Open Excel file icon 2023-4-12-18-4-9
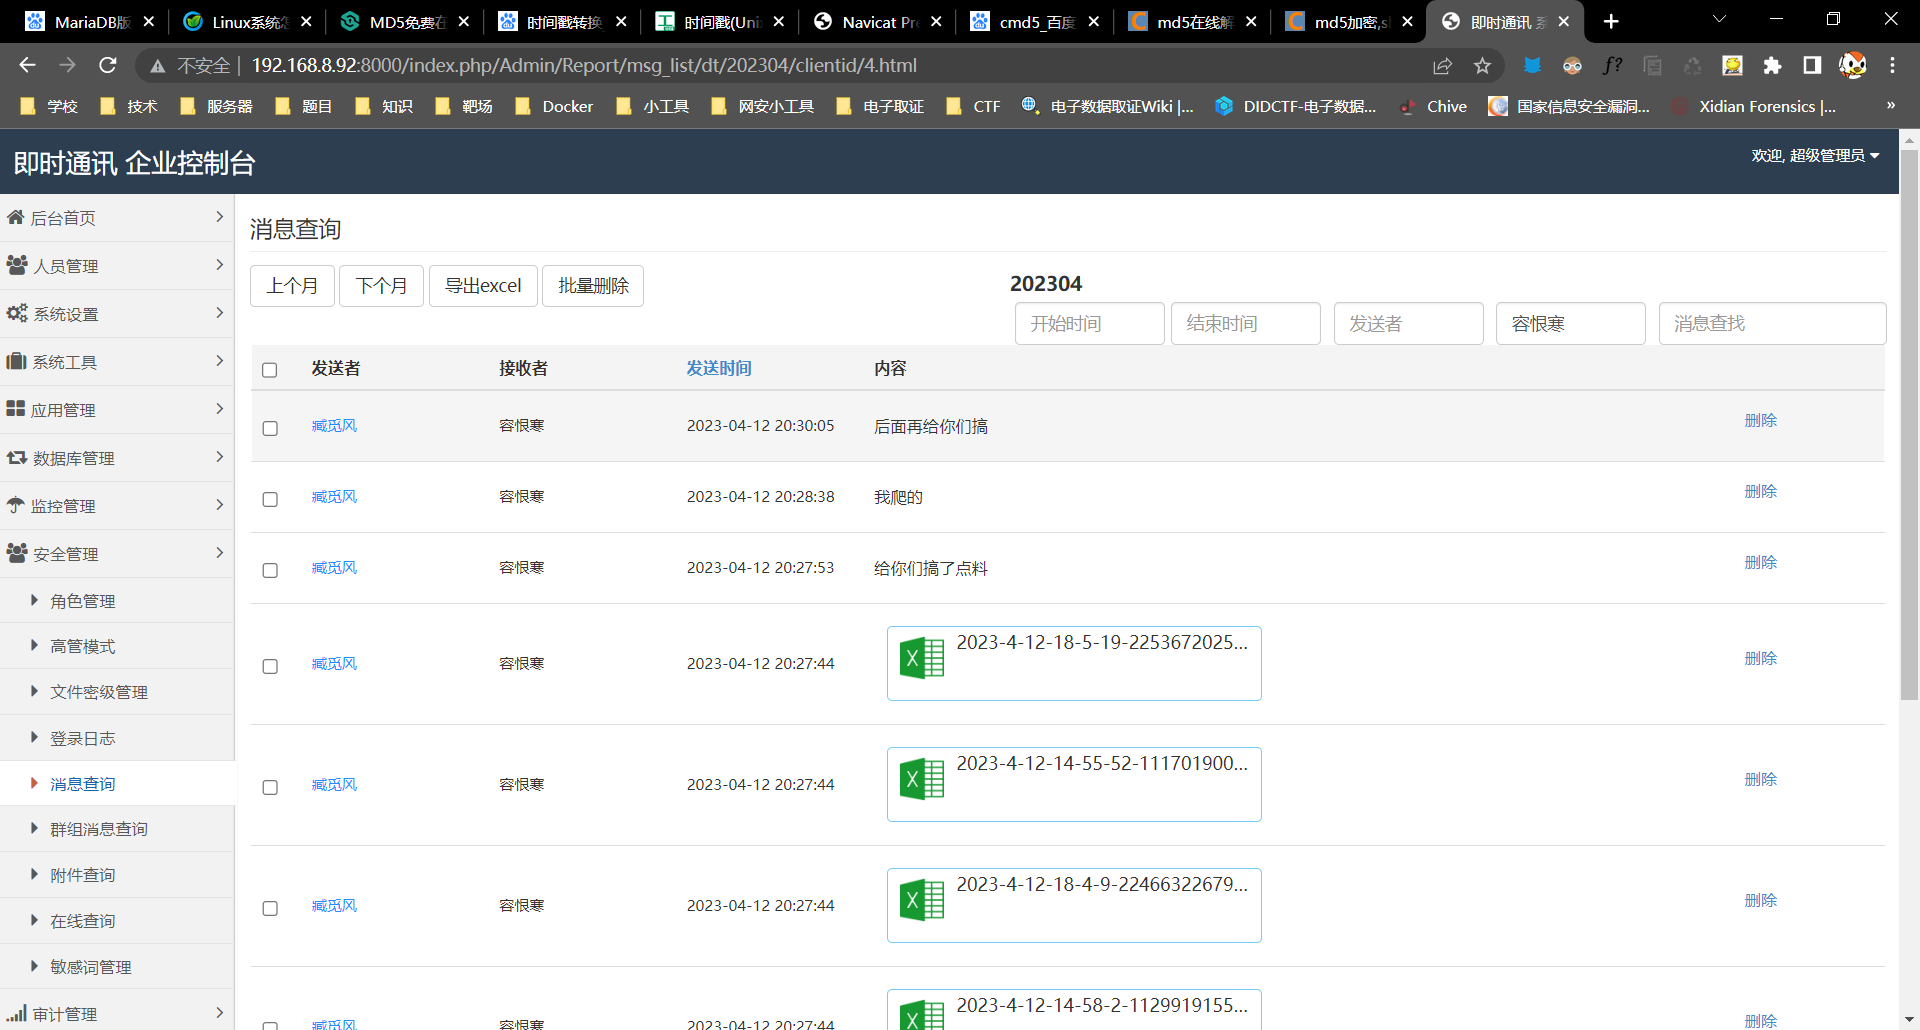Screen dimensions: 1920x1030 click(x=922, y=900)
